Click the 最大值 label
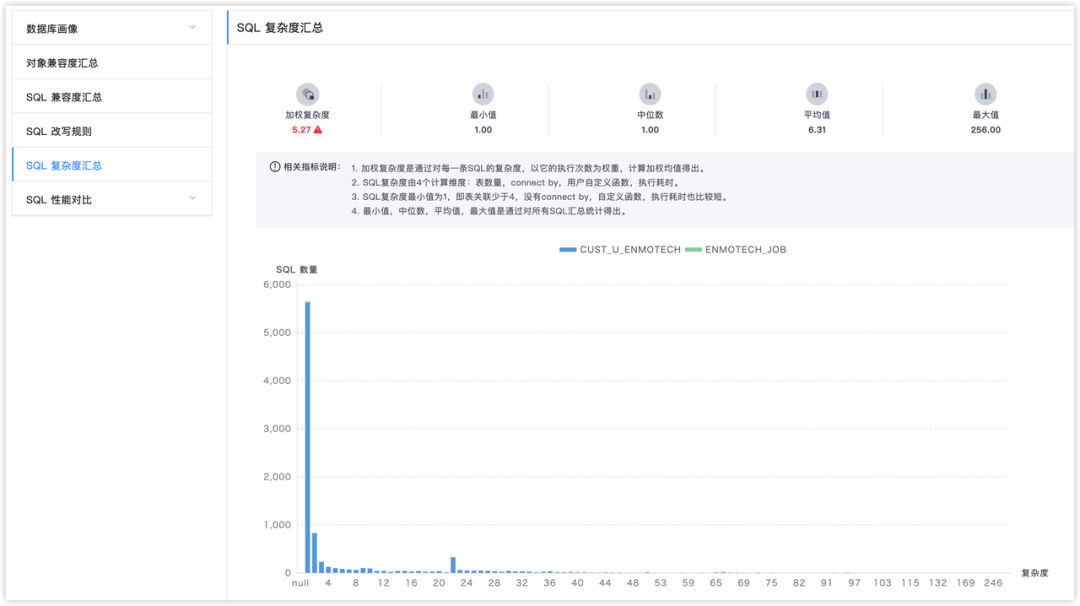Image resolution: width=1080 pixels, height=606 pixels. (x=986, y=115)
